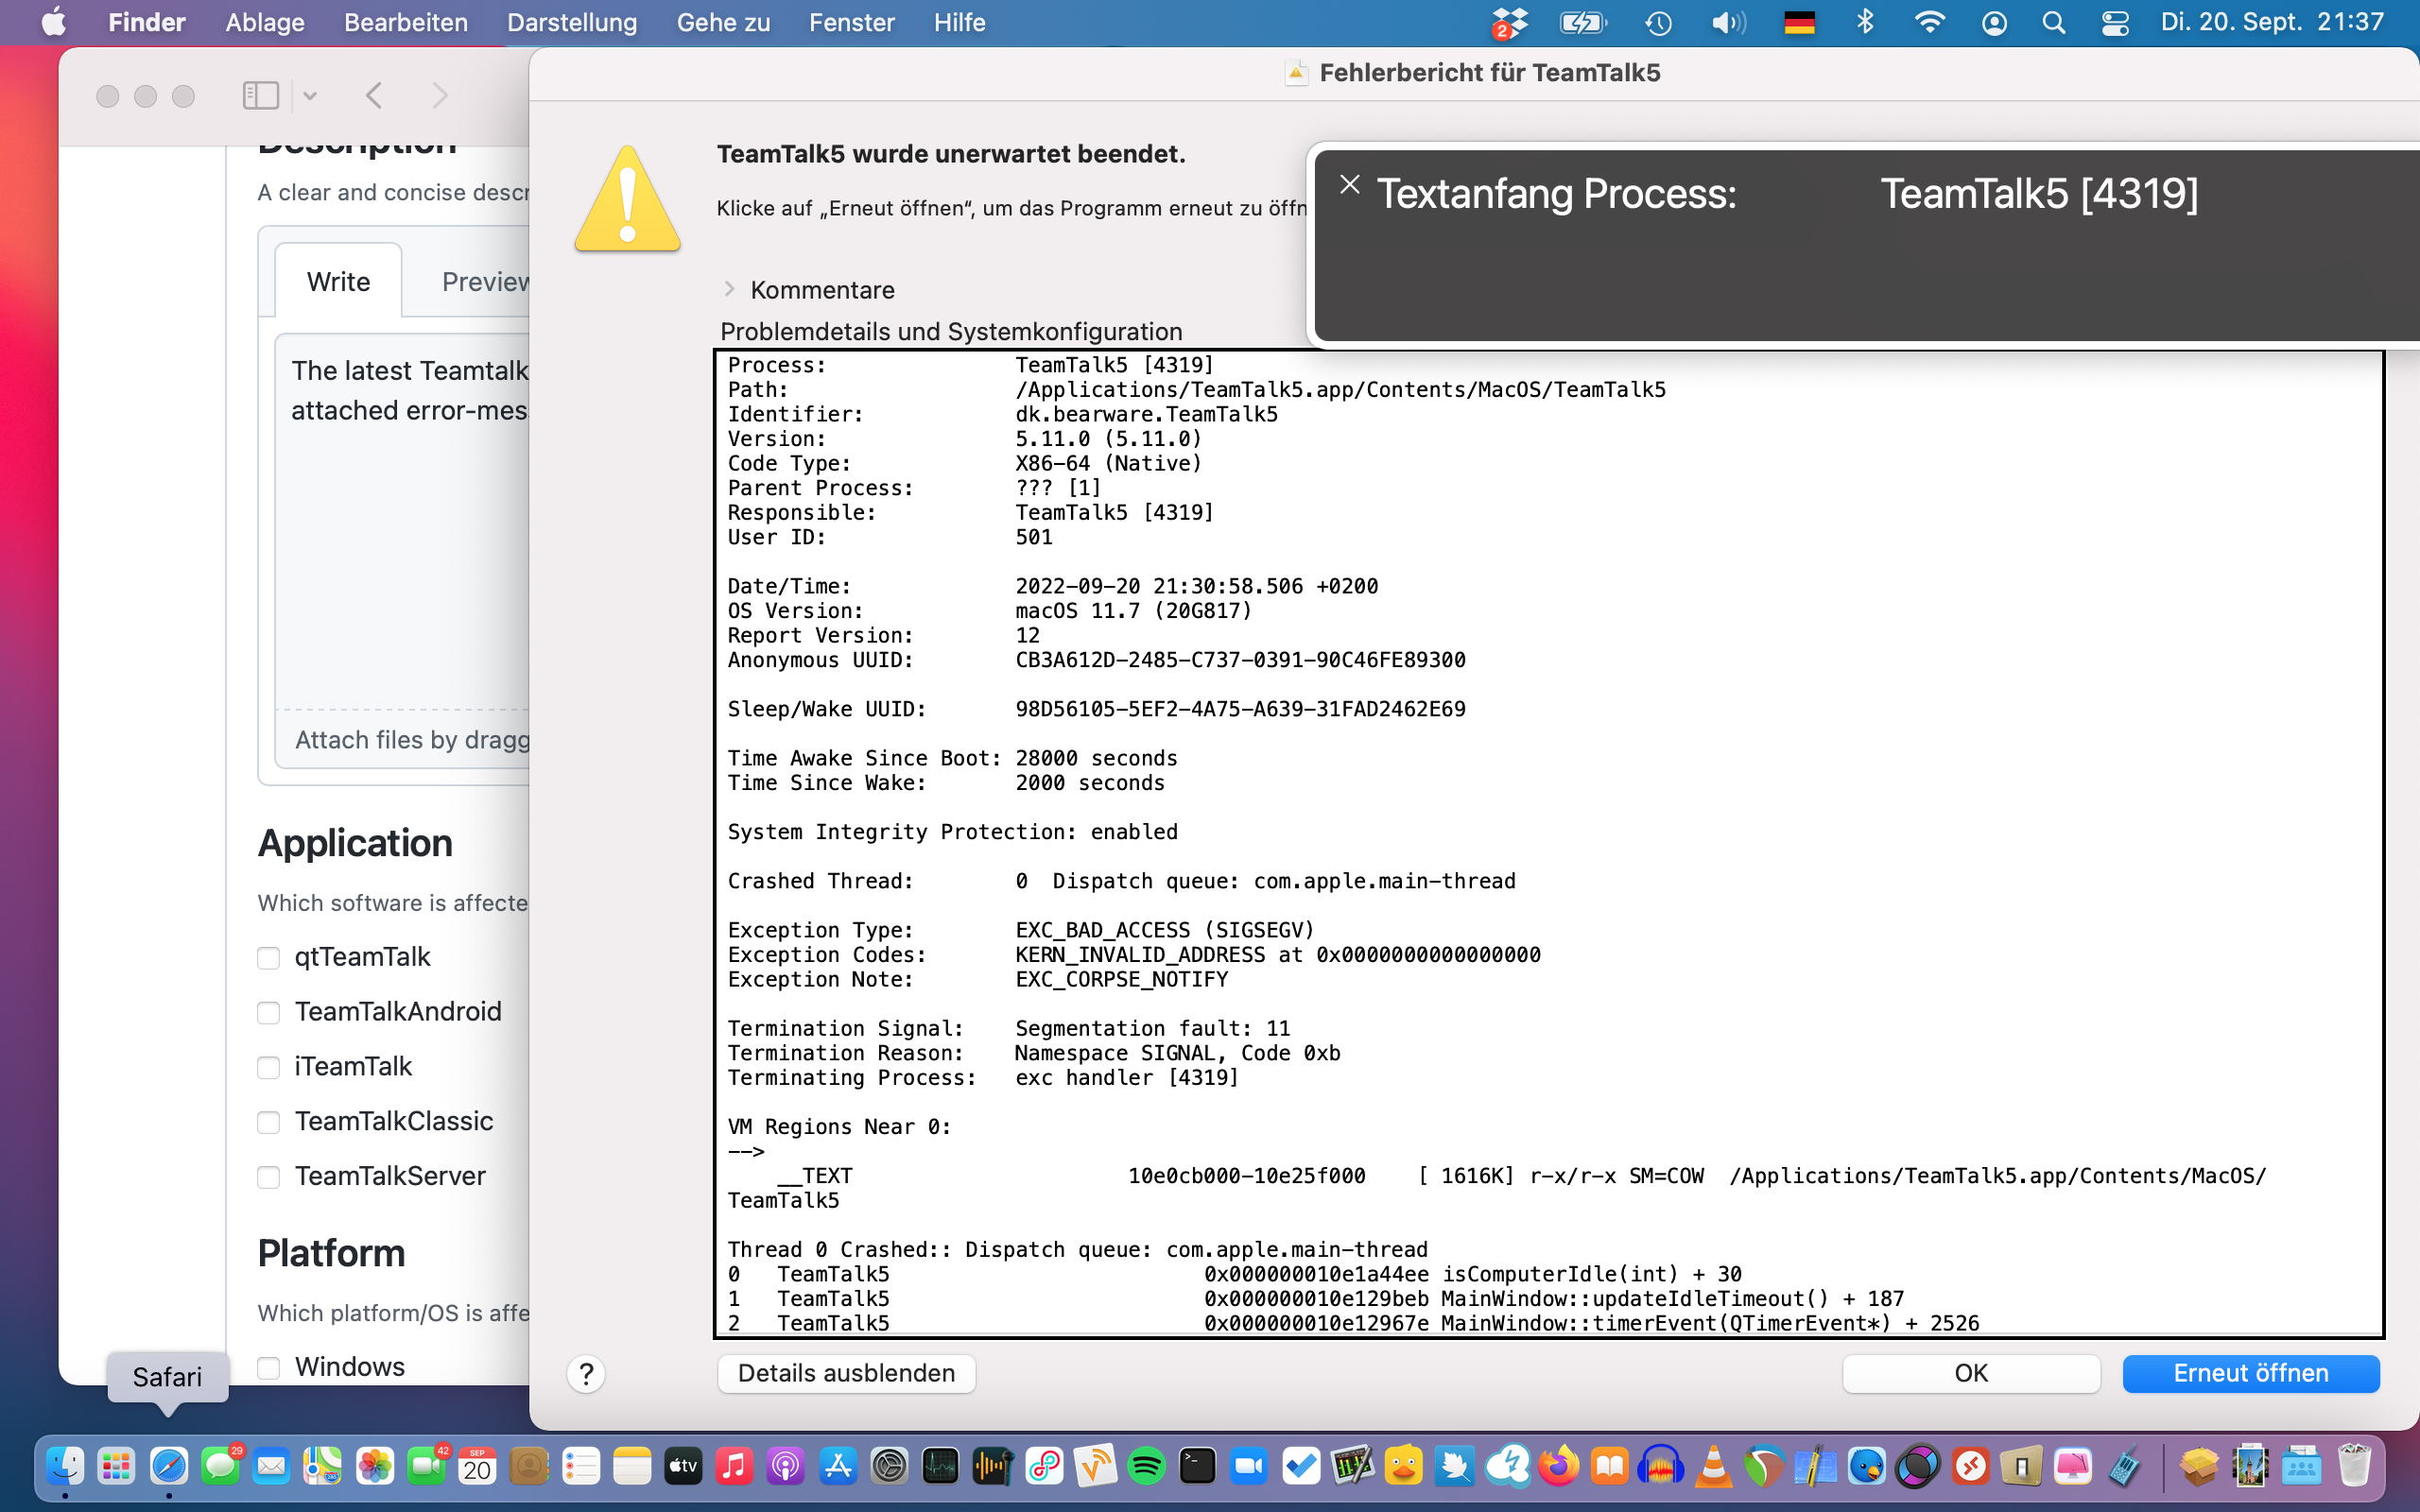Screen dimensions: 2420x1512
Task: Open Terminal from the Dock
Action: [x=1198, y=1467]
